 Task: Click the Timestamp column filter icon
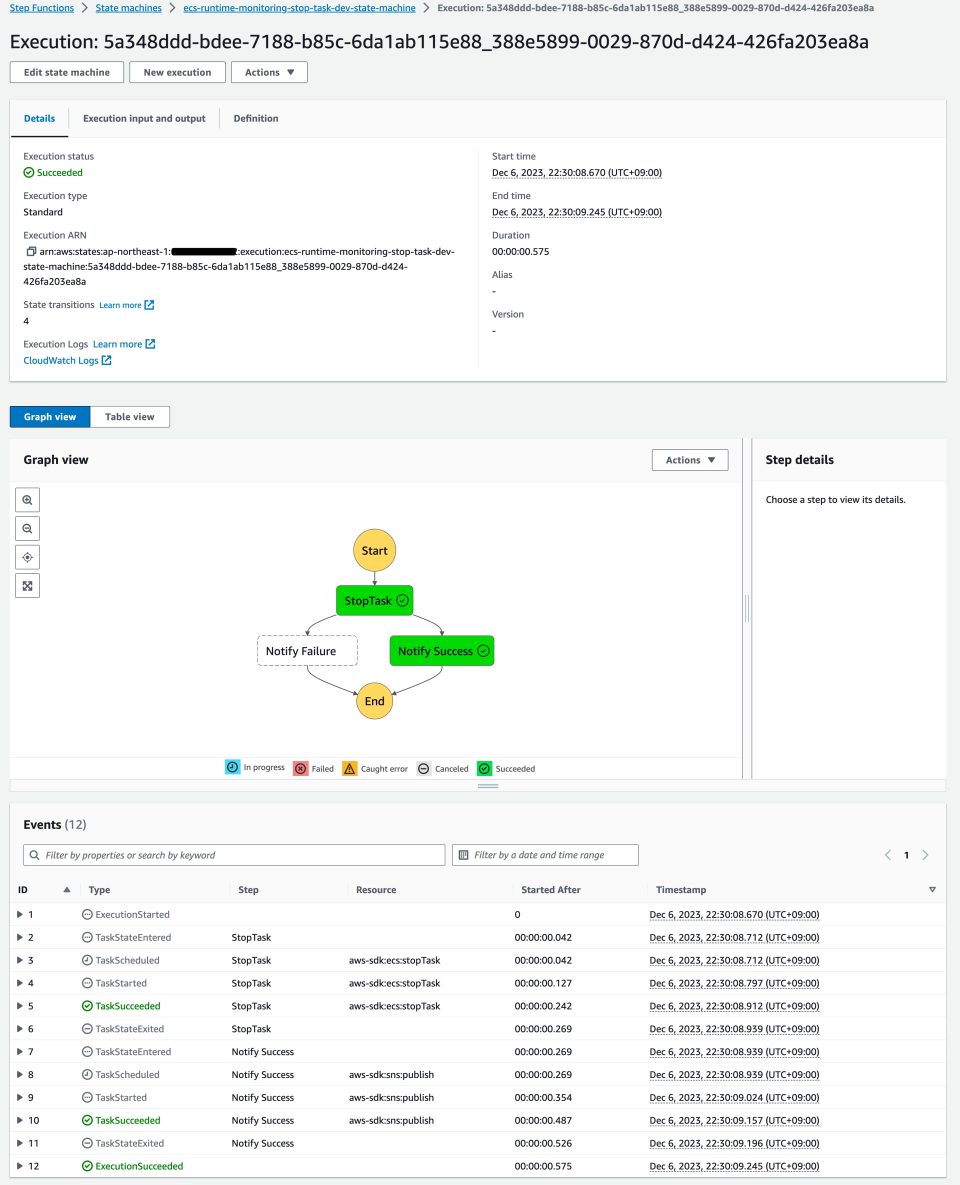pyautogui.click(x=932, y=889)
